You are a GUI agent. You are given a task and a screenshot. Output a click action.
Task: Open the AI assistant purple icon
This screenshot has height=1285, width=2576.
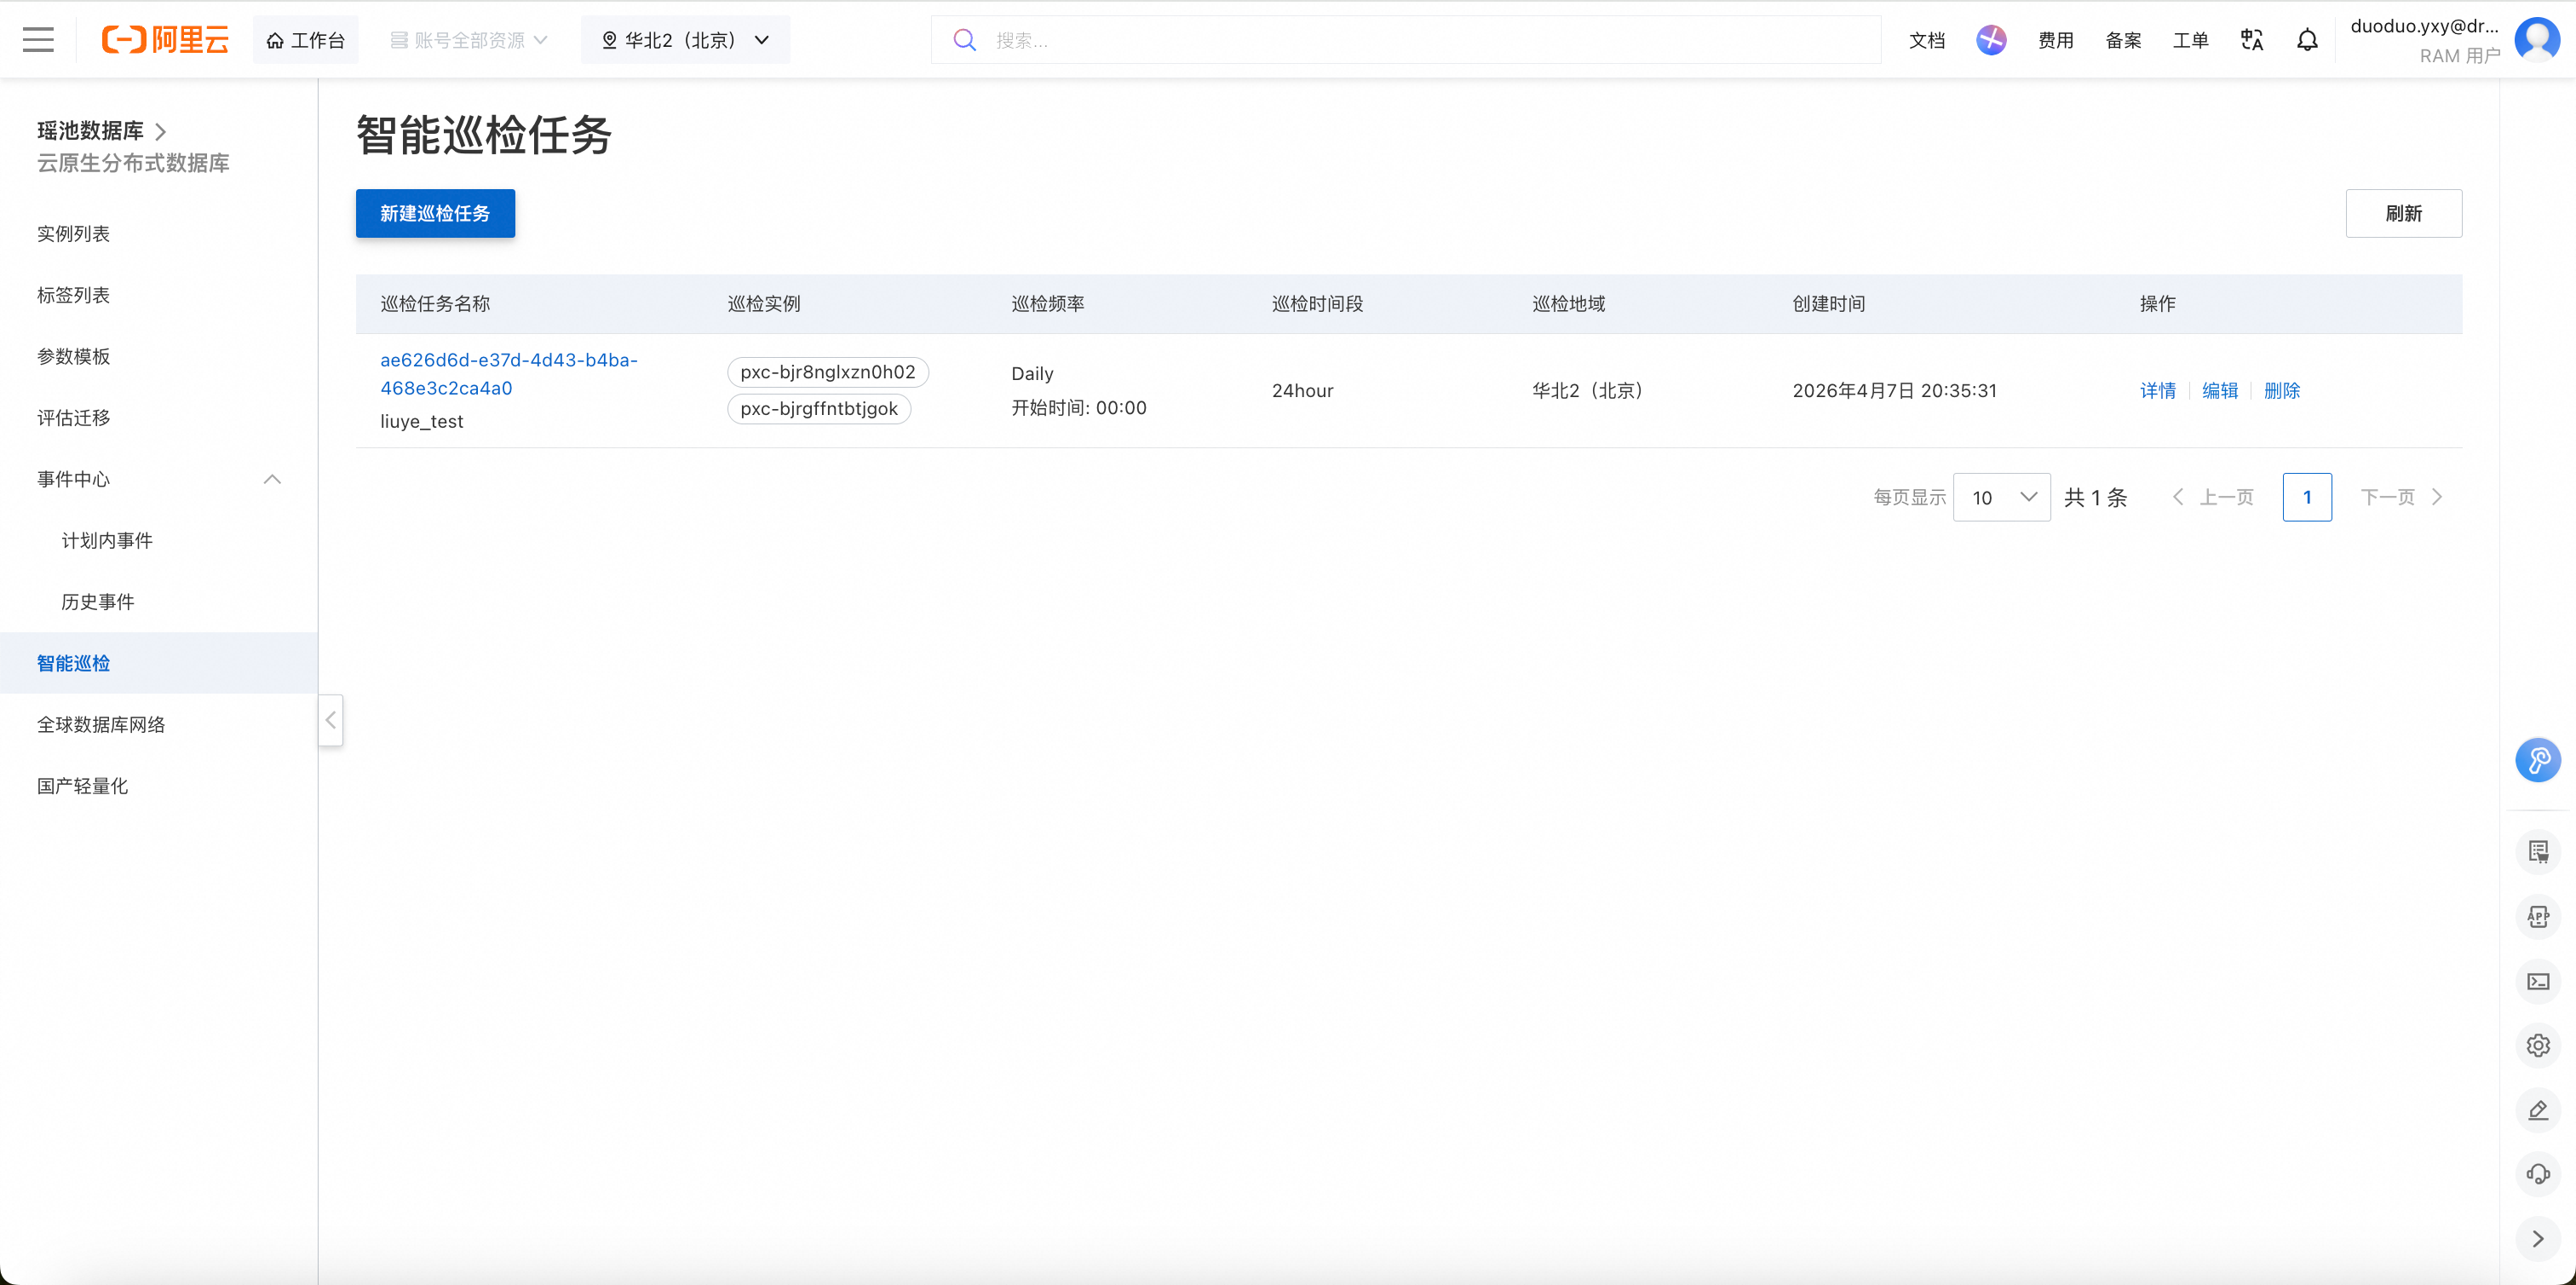(1990, 40)
